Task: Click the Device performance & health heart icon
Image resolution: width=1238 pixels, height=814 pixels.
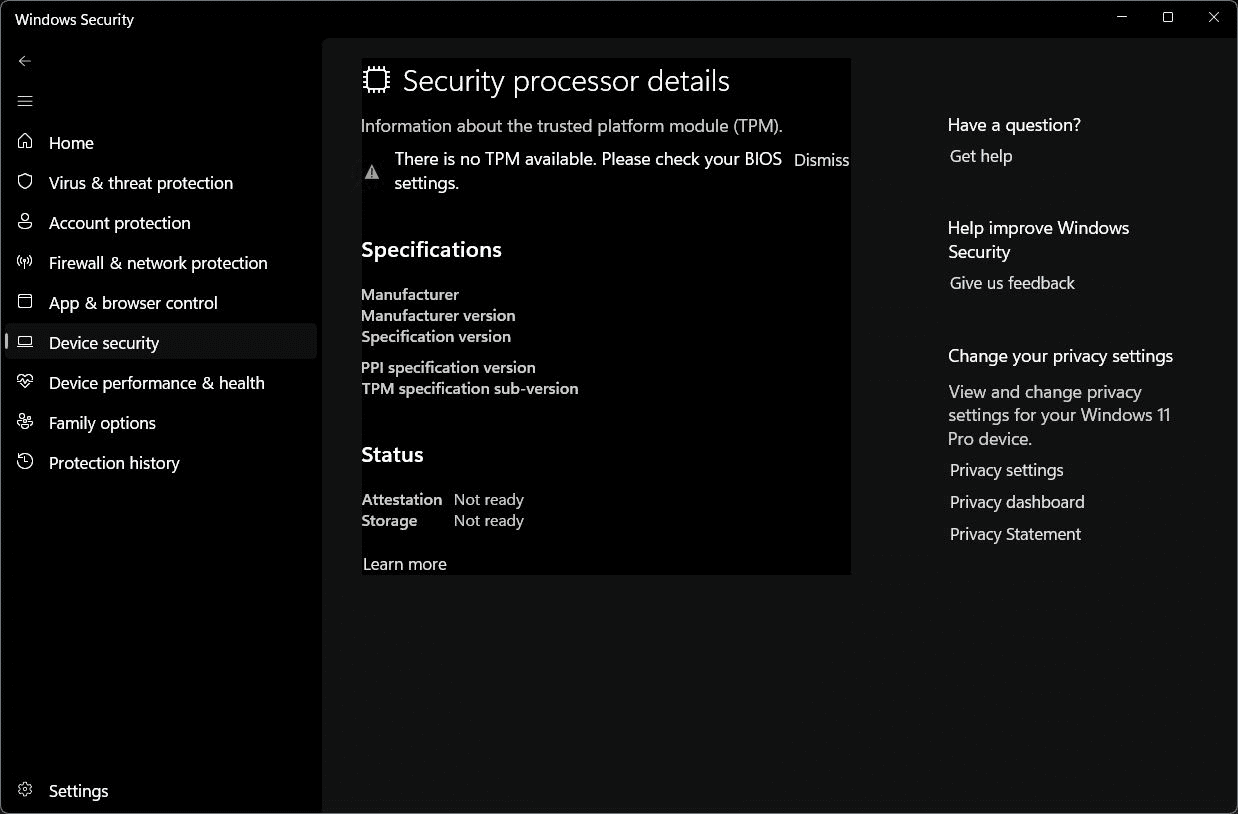Action: point(26,382)
